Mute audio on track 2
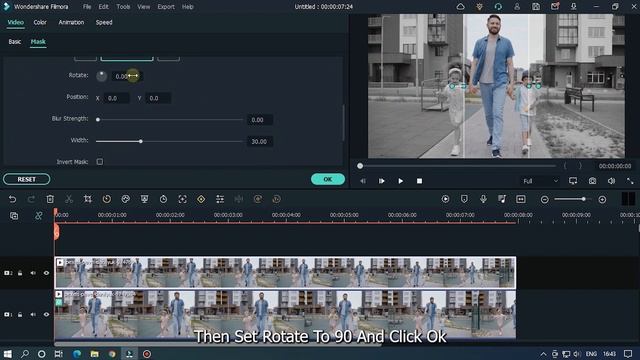640x360 pixels. pos(33,273)
